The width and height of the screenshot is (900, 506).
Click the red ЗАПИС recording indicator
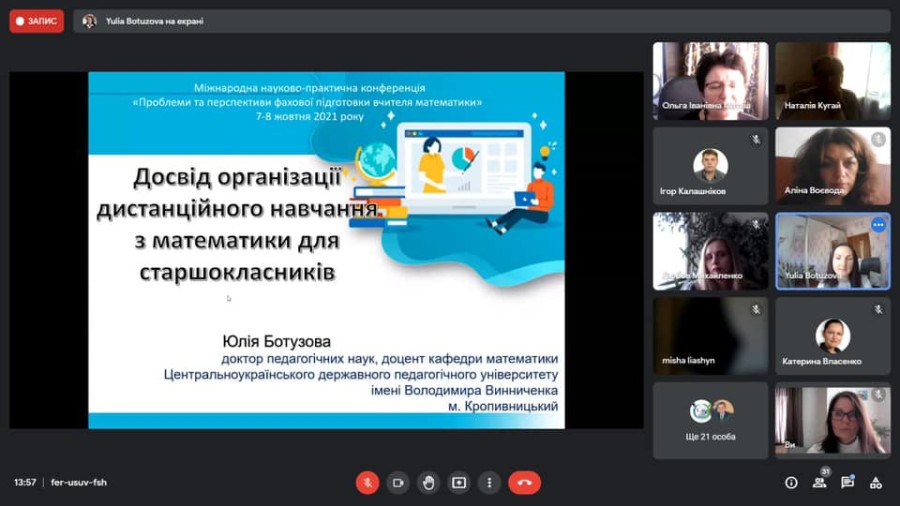tap(36, 21)
